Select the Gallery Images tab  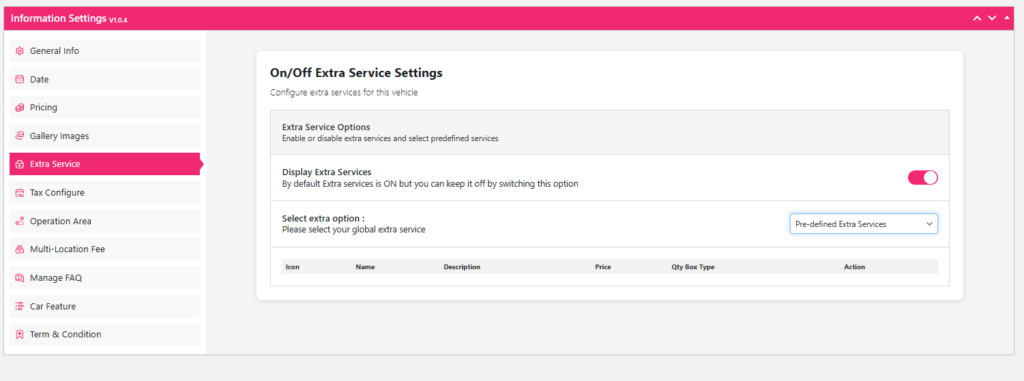pos(104,136)
